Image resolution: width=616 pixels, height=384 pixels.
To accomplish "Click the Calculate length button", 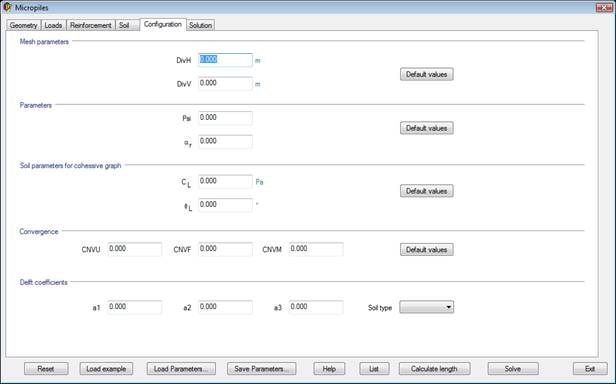I will coord(434,369).
